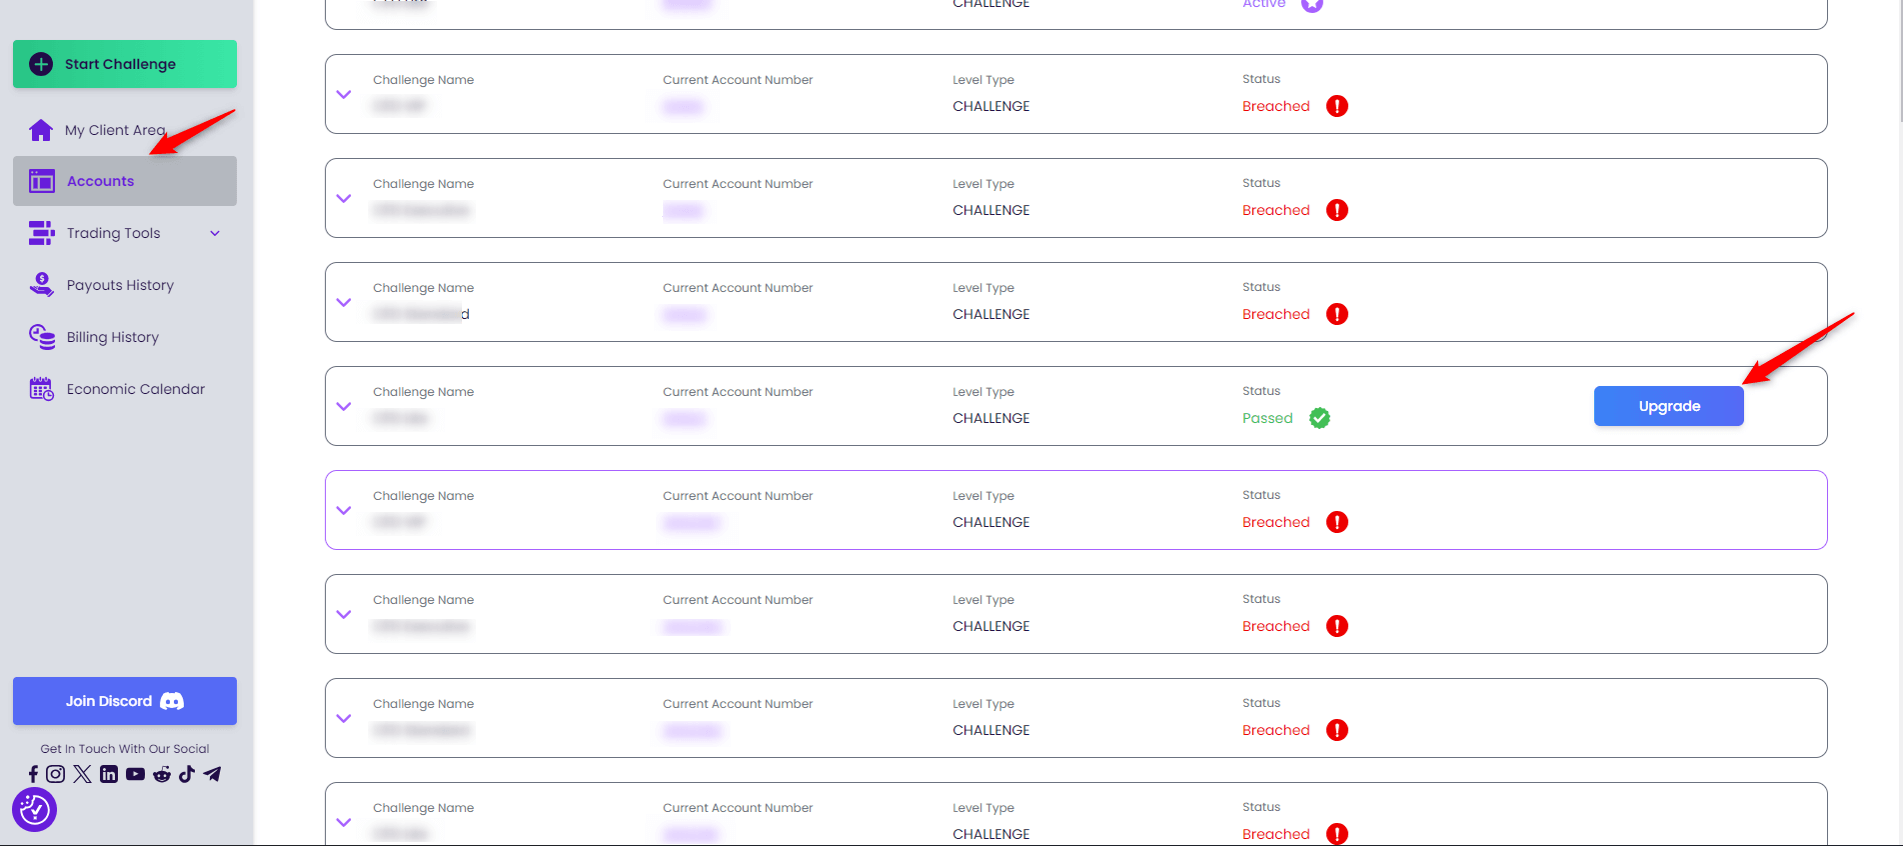Click the Telegram paper plane icon
The width and height of the screenshot is (1903, 846).
click(212, 774)
